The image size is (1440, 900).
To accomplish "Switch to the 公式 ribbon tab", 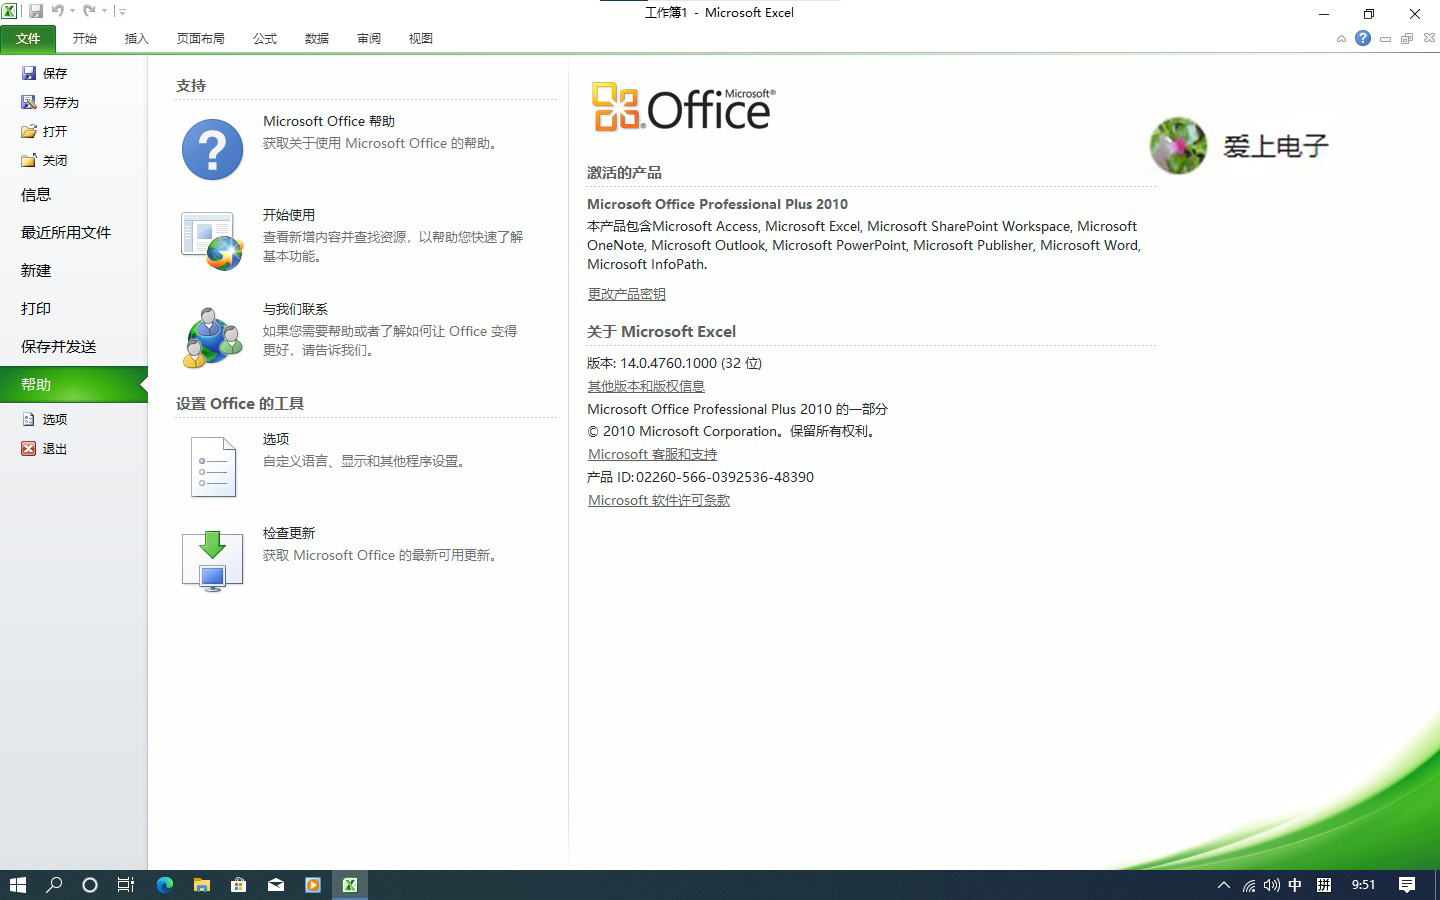I will [x=265, y=38].
